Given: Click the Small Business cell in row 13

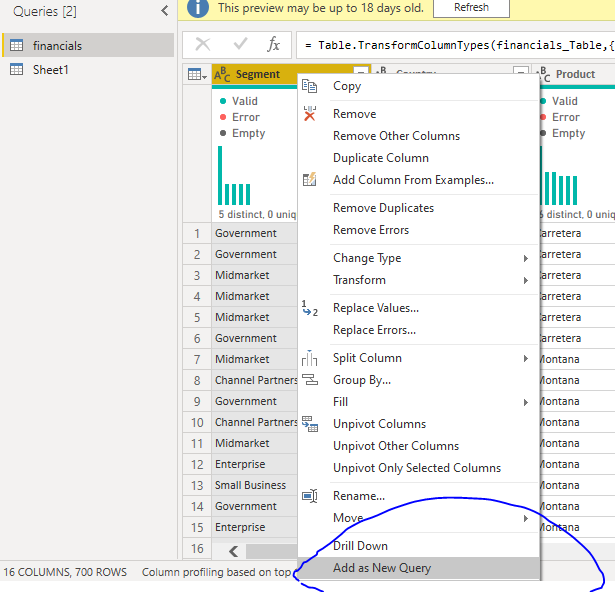Looking at the screenshot, I should [255, 485].
